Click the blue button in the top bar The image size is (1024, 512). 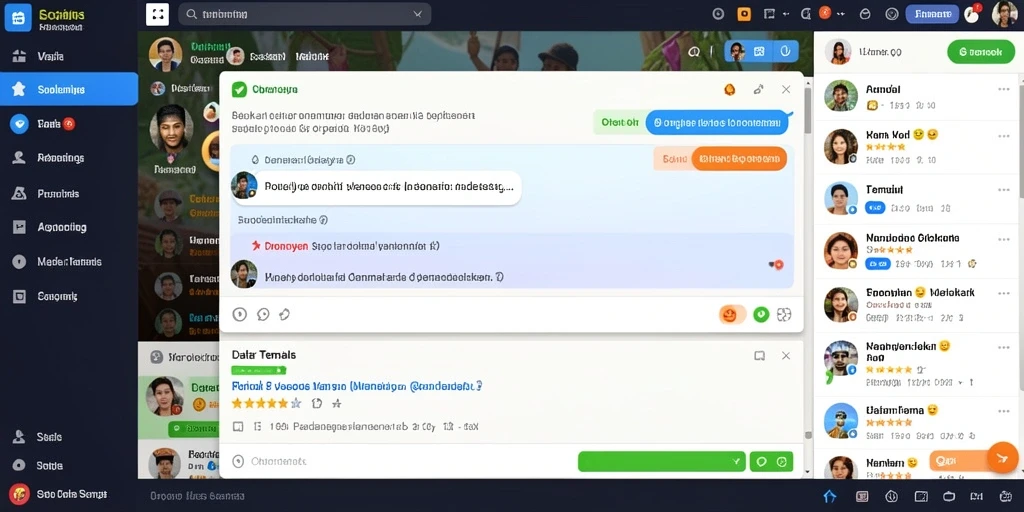pos(932,14)
